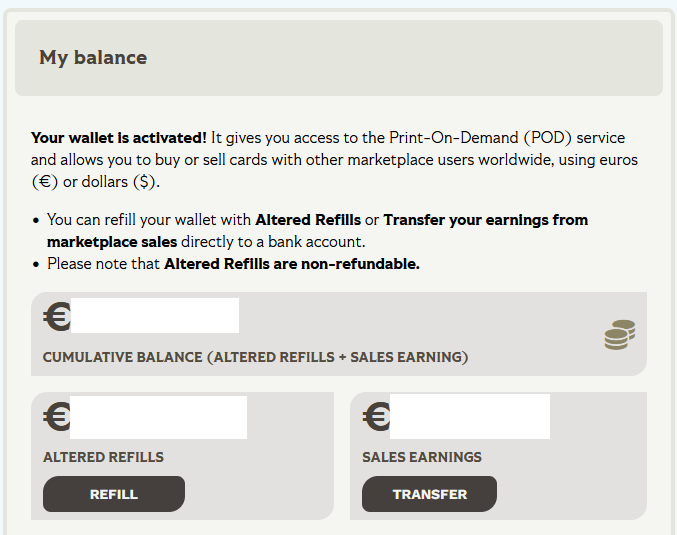677x535 pixels.
Task: Select the SALES EARNINGS card label
Action: [x=421, y=457]
